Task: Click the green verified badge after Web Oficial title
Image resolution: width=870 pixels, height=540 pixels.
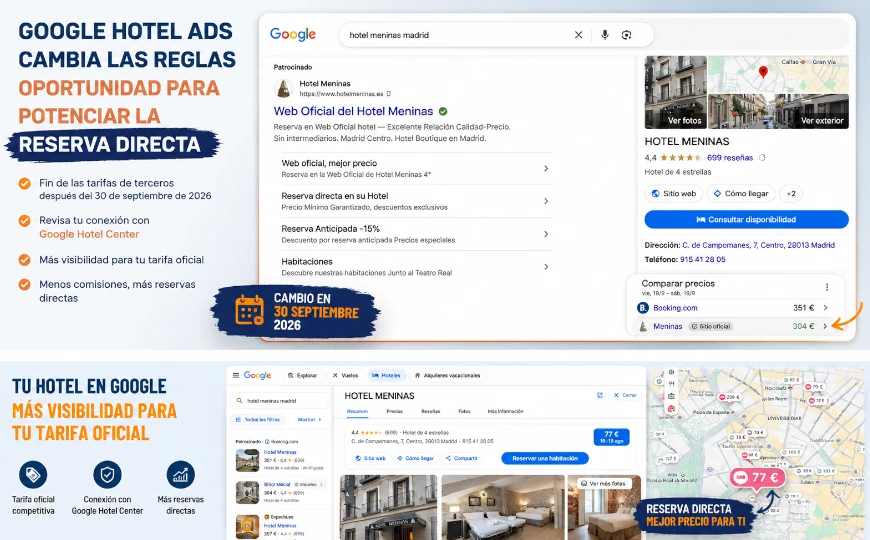Action: click(443, 111)
